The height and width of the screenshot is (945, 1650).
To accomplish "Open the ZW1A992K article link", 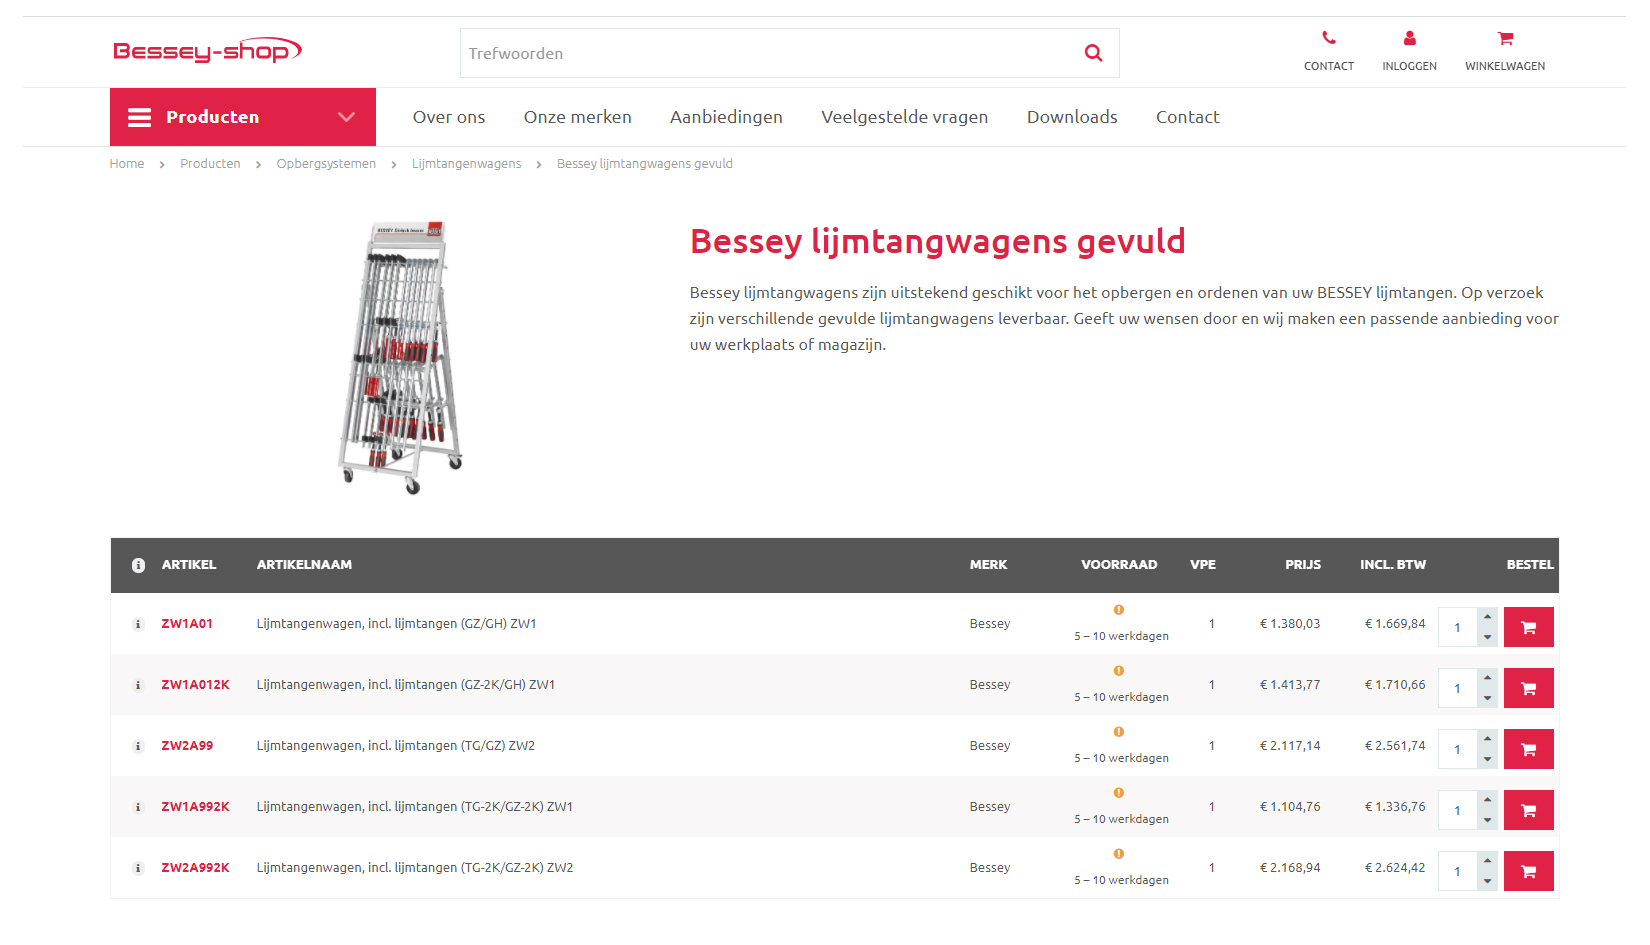I will pyautogui.click(x=195, y=807).
